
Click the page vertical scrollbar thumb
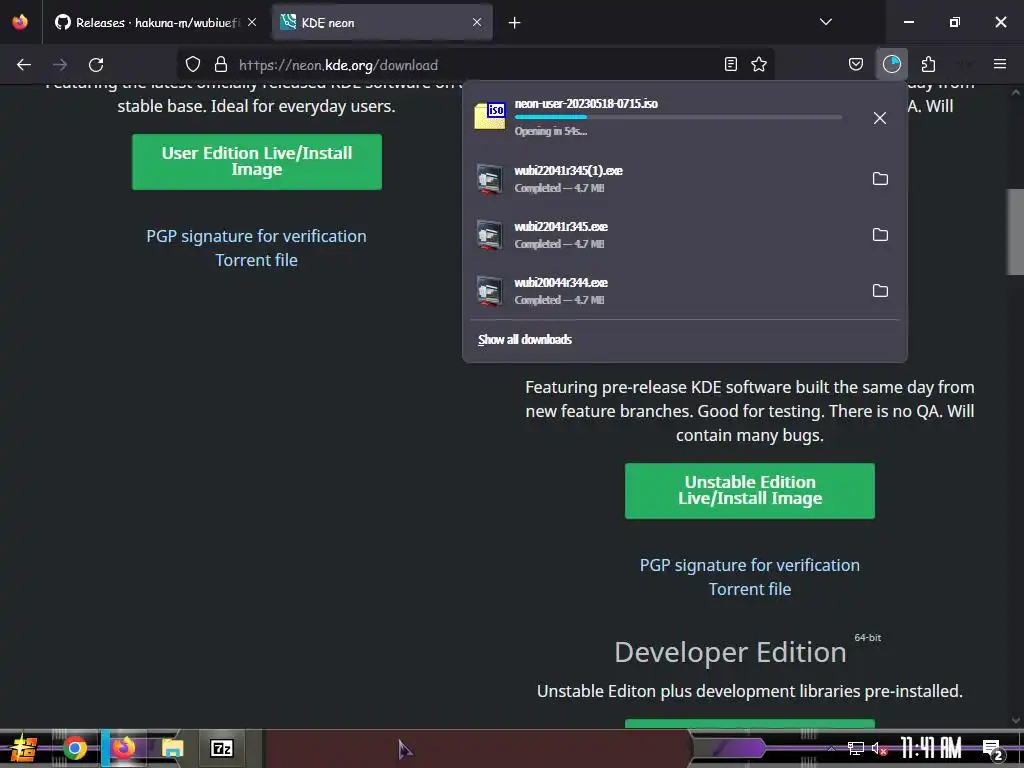pos(1016,232)
